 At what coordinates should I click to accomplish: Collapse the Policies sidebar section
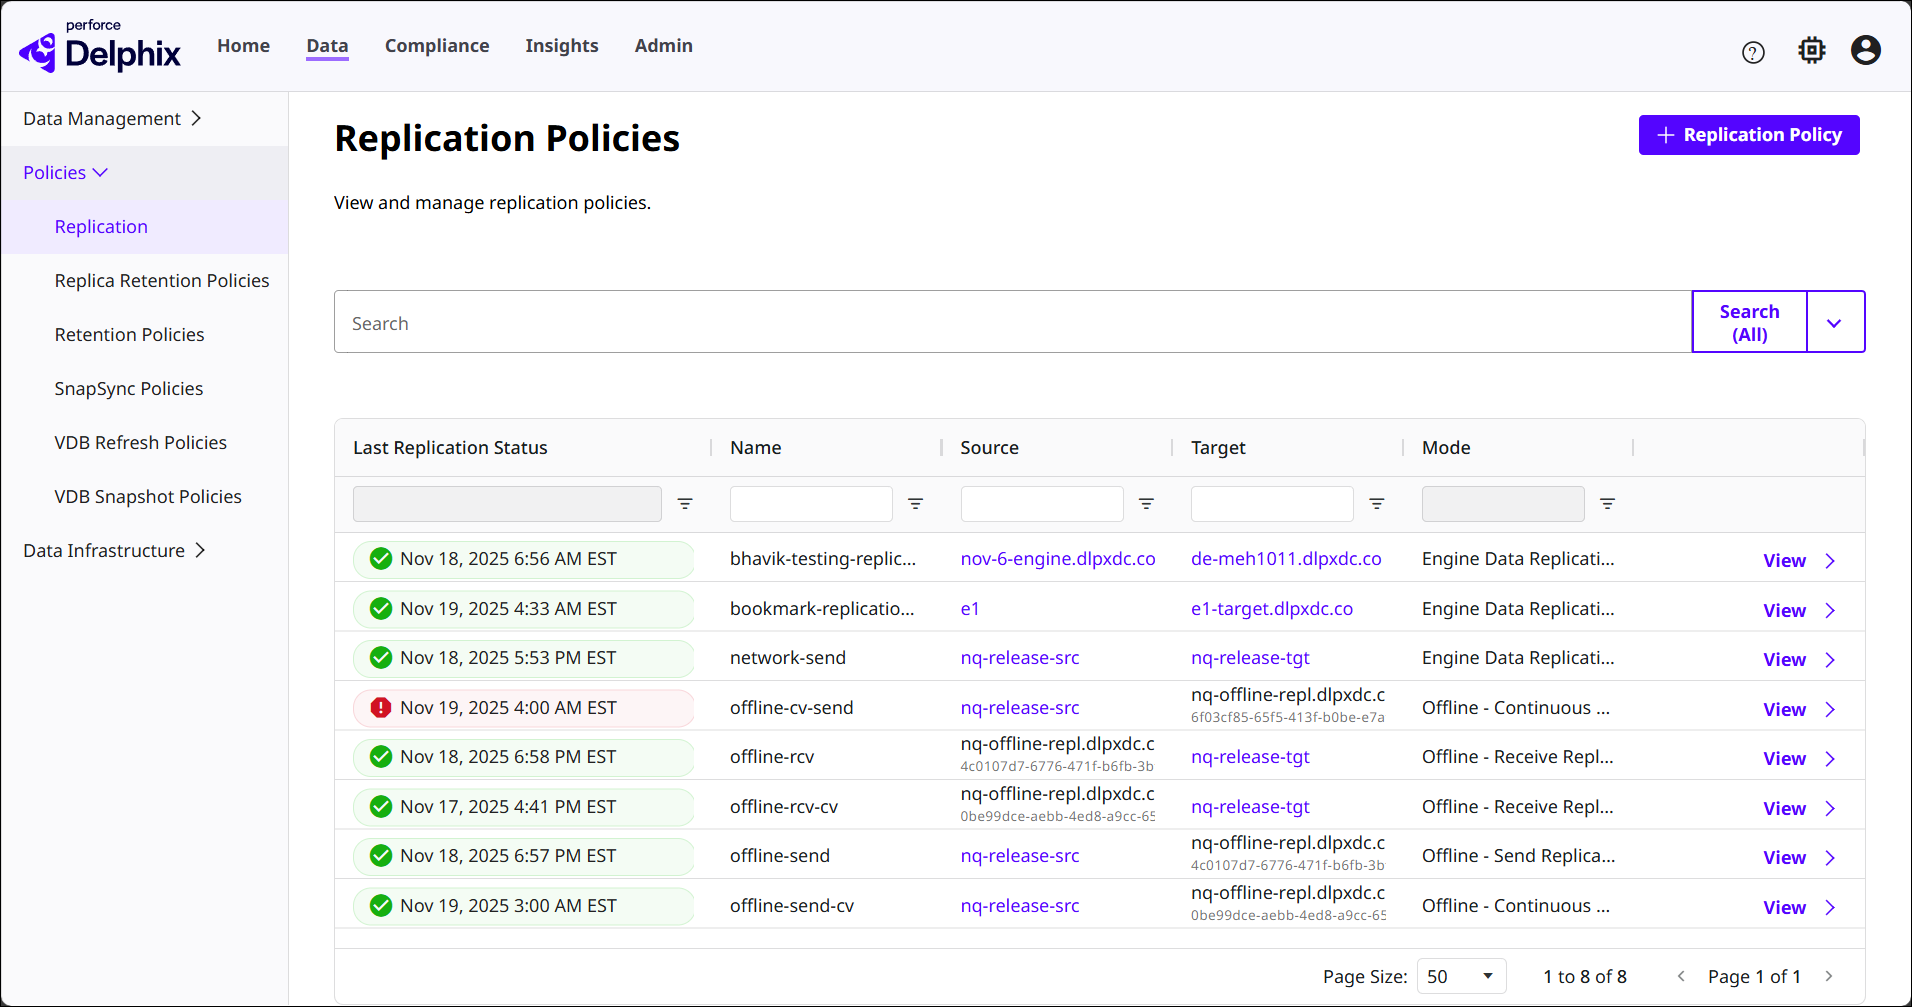tap(65, 173)
